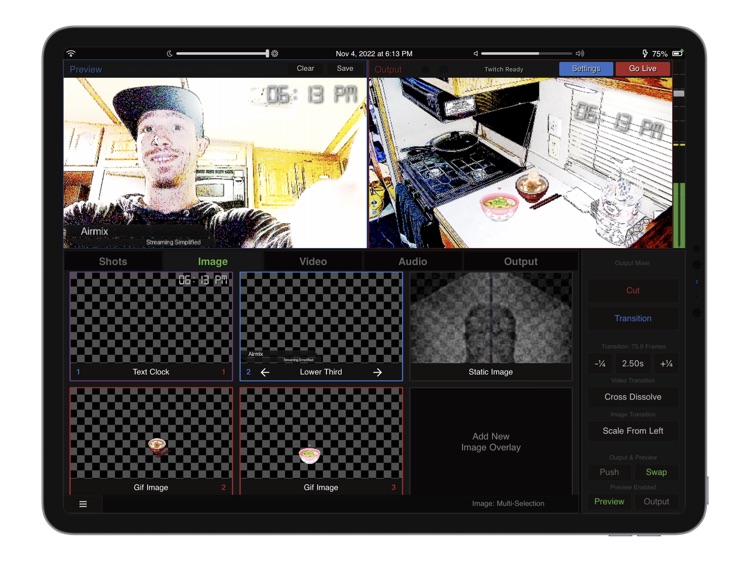
Task: Increase transition time with +¼ button
Action: tap(666, 364)
